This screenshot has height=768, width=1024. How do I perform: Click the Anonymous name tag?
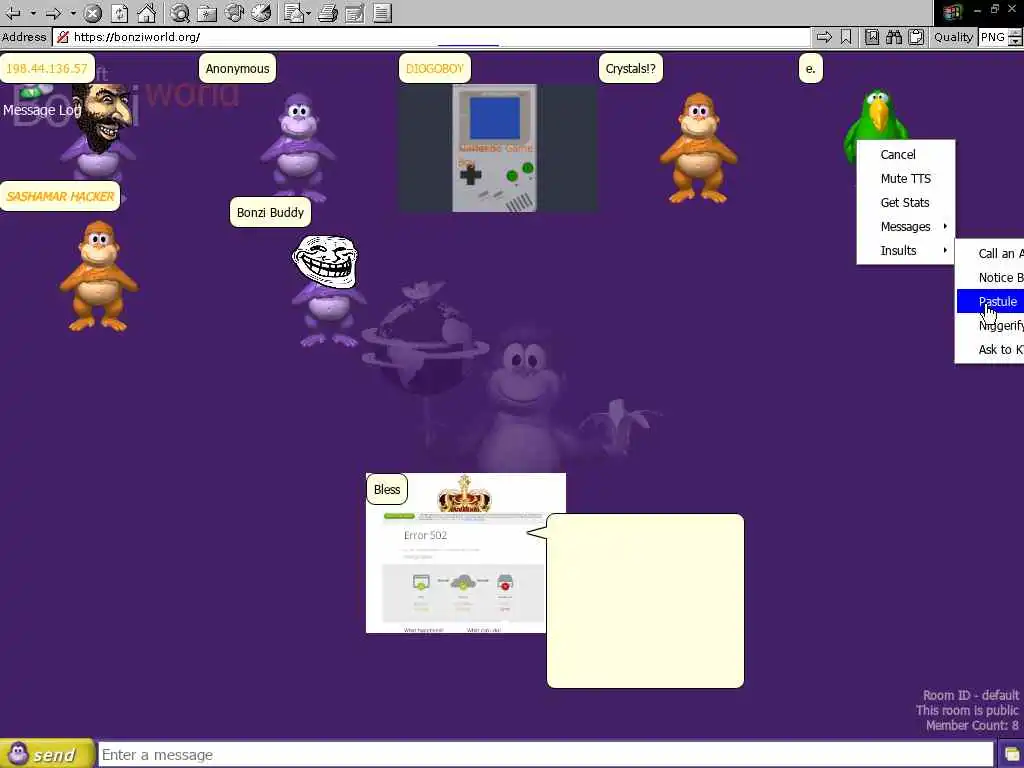(238, 69)
